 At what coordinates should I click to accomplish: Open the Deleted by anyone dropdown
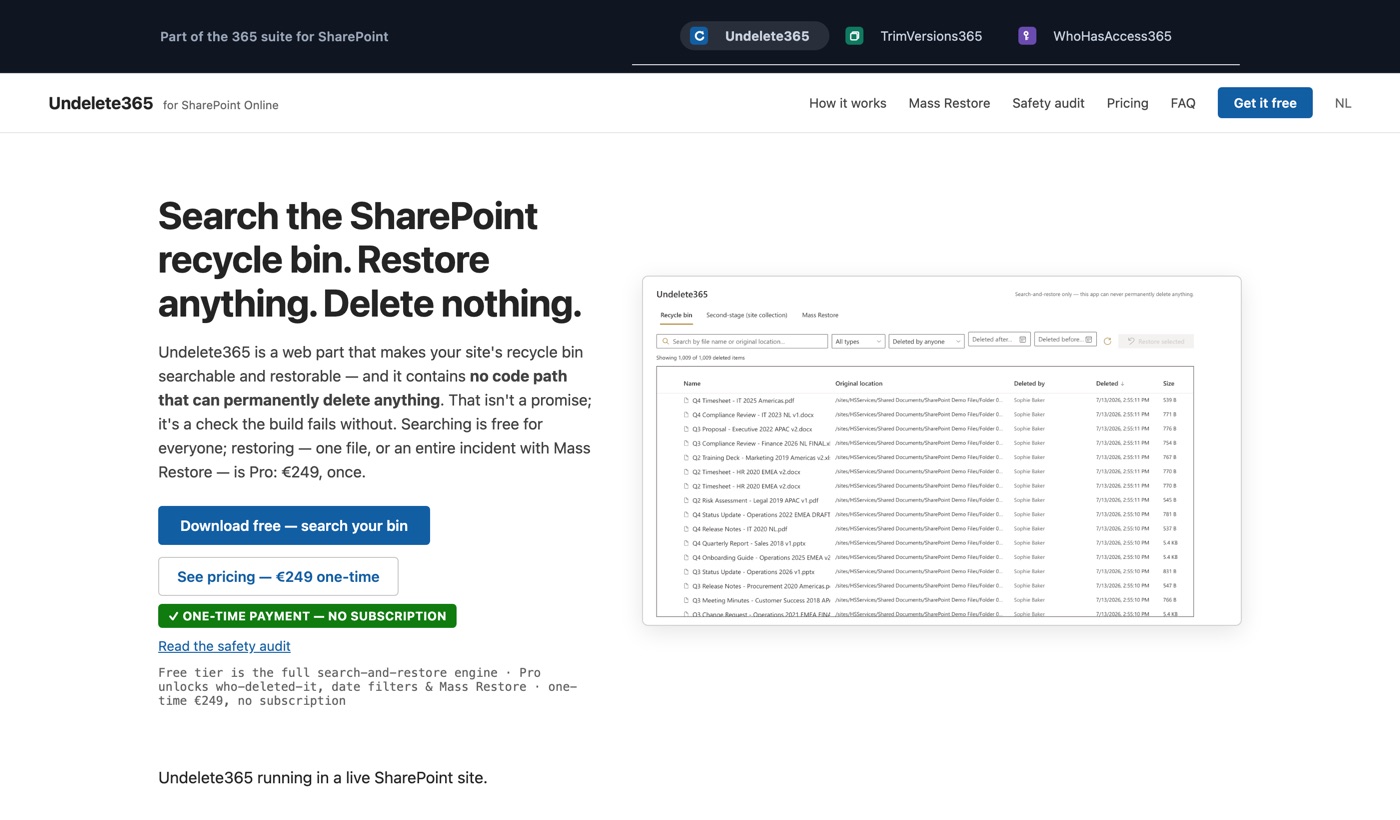(x=926, y=341)
